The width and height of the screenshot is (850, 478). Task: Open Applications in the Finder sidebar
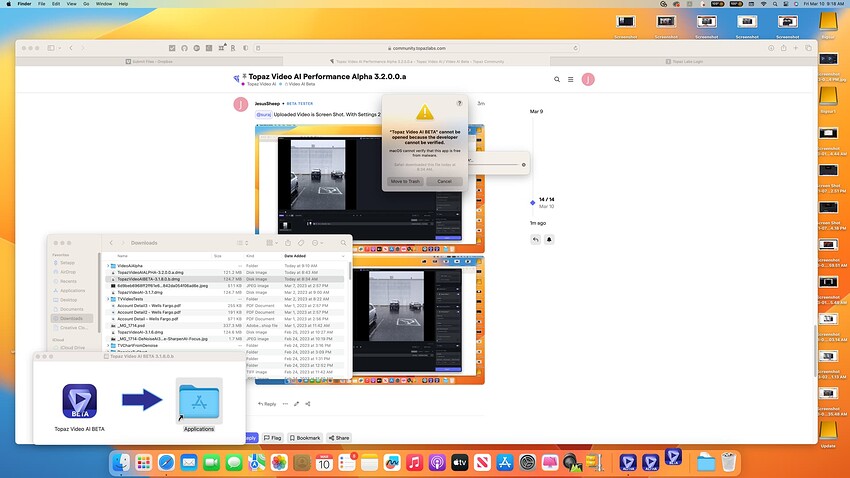(x=72, y=290)
